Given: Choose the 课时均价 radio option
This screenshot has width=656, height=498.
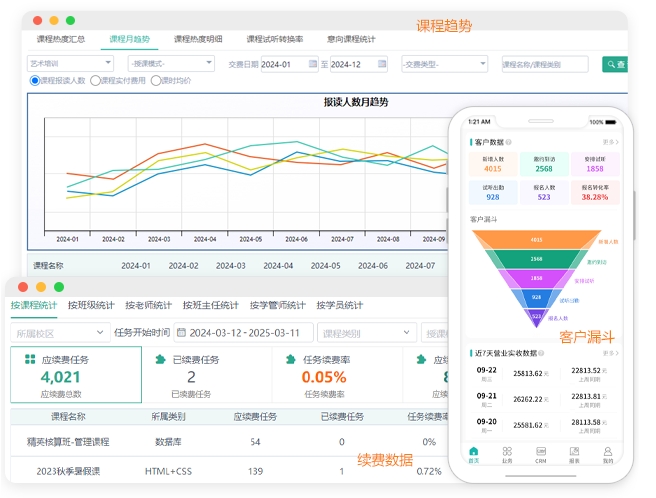Looking at the screenshot, I should click(x=155, y=81).
